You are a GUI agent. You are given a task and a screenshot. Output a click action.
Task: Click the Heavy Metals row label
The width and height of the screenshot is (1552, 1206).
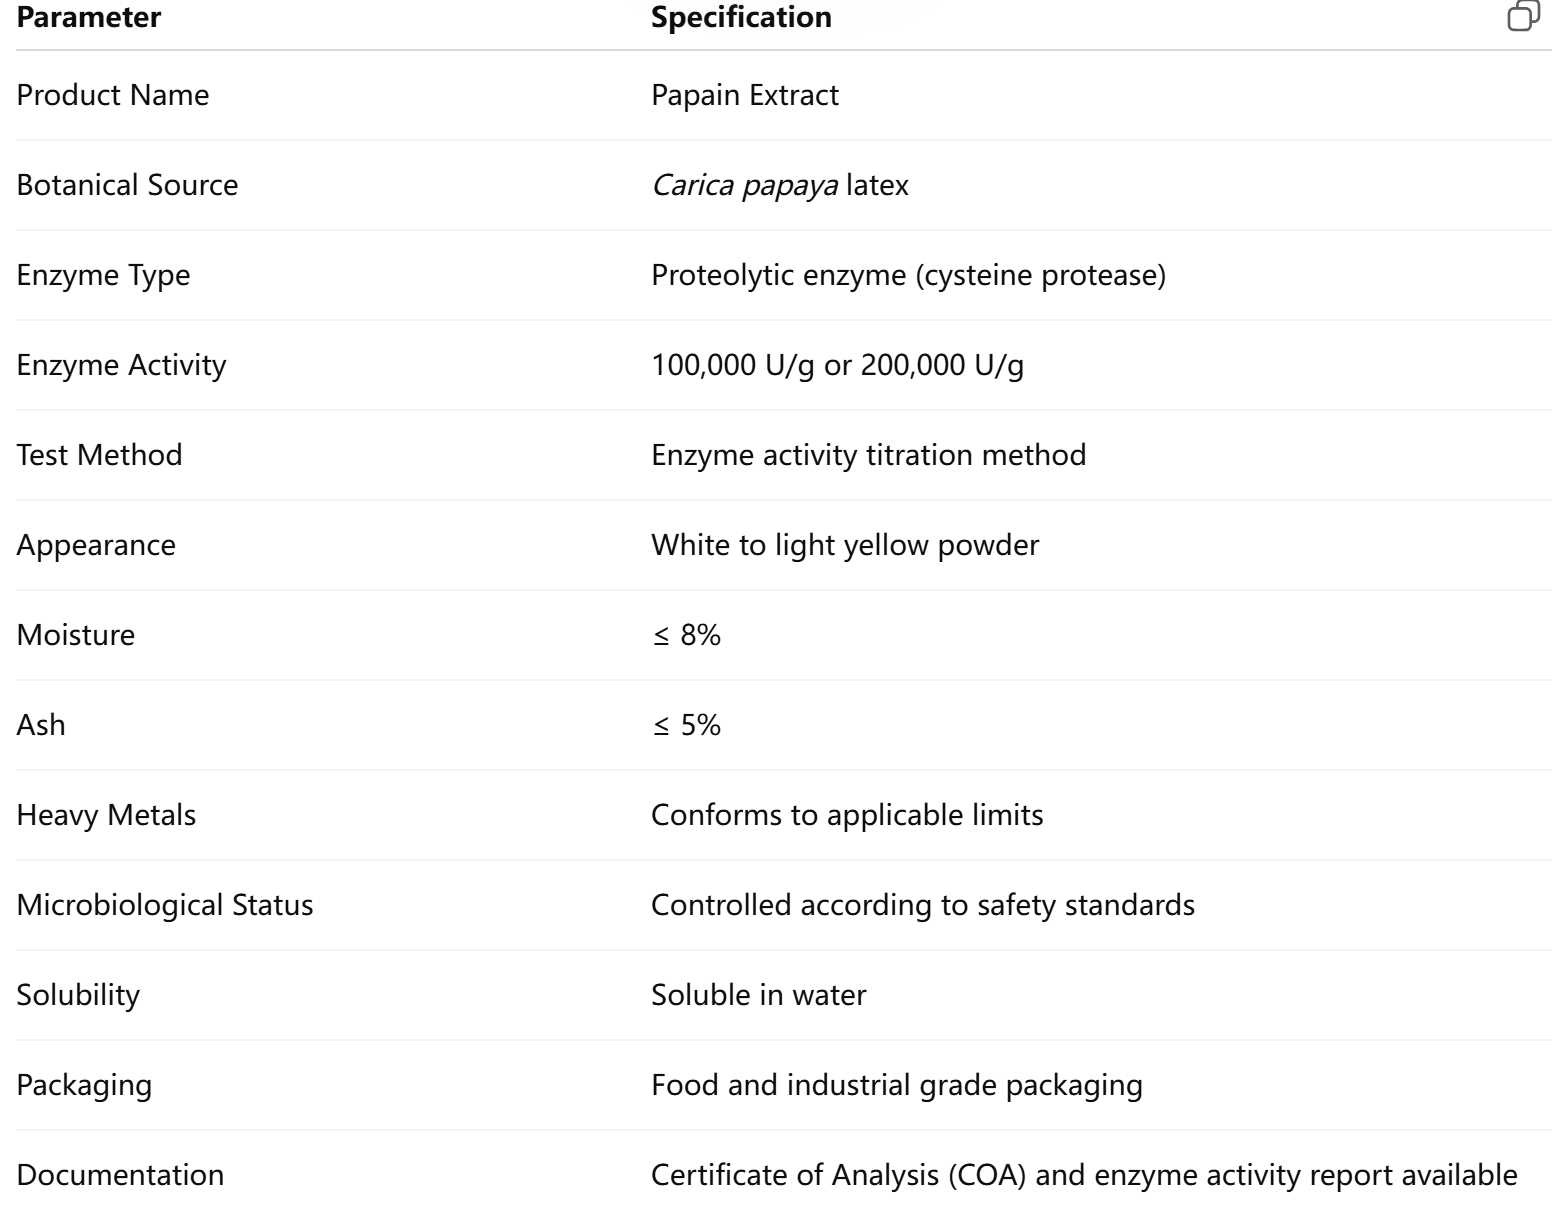[106, 815]
